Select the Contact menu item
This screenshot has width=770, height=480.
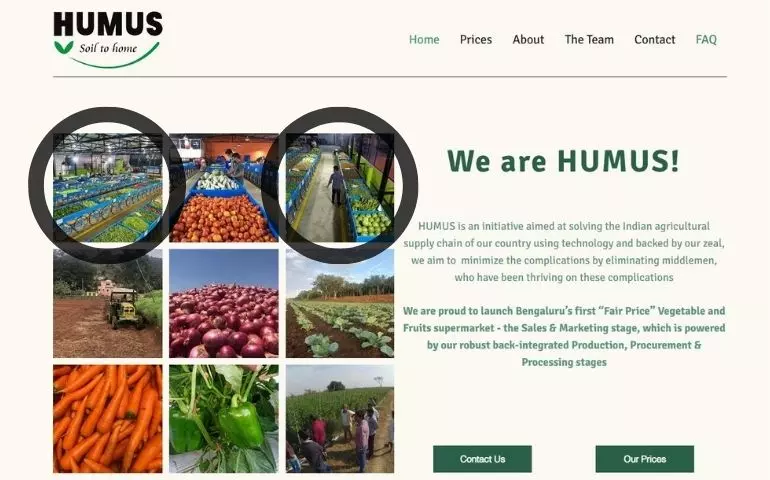654,39
